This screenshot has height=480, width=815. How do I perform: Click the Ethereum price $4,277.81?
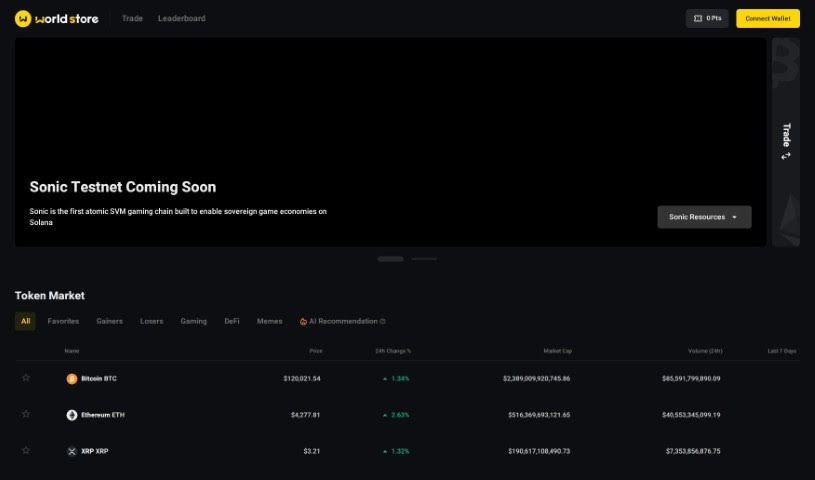point(306,415)
